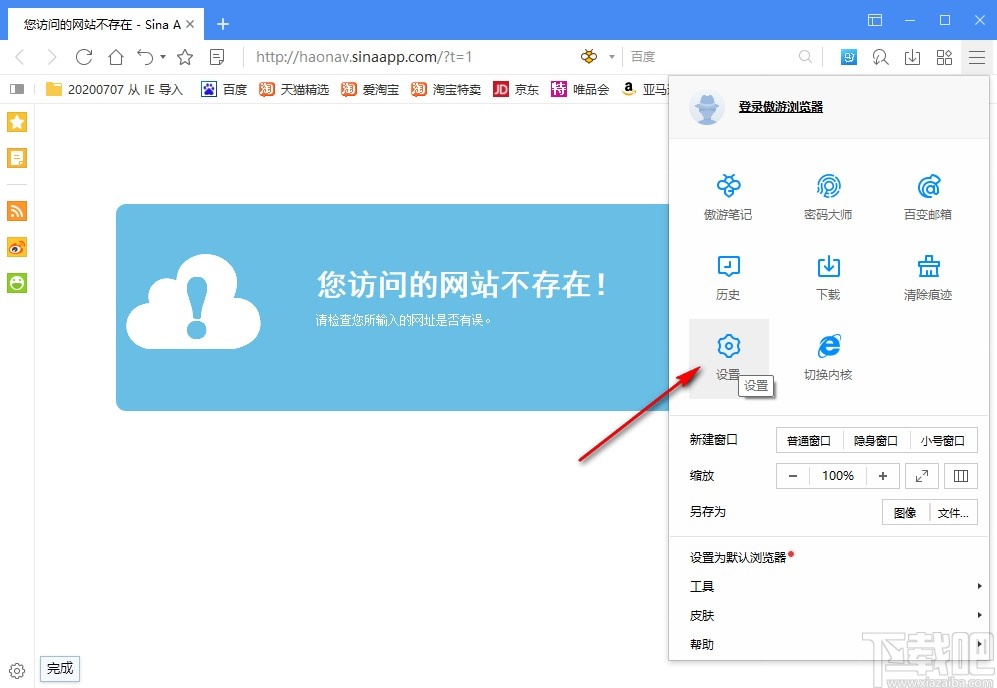997x688 pixels.
Task: Click the Download (下载) icon in menu panel
Action: point(828,275)
